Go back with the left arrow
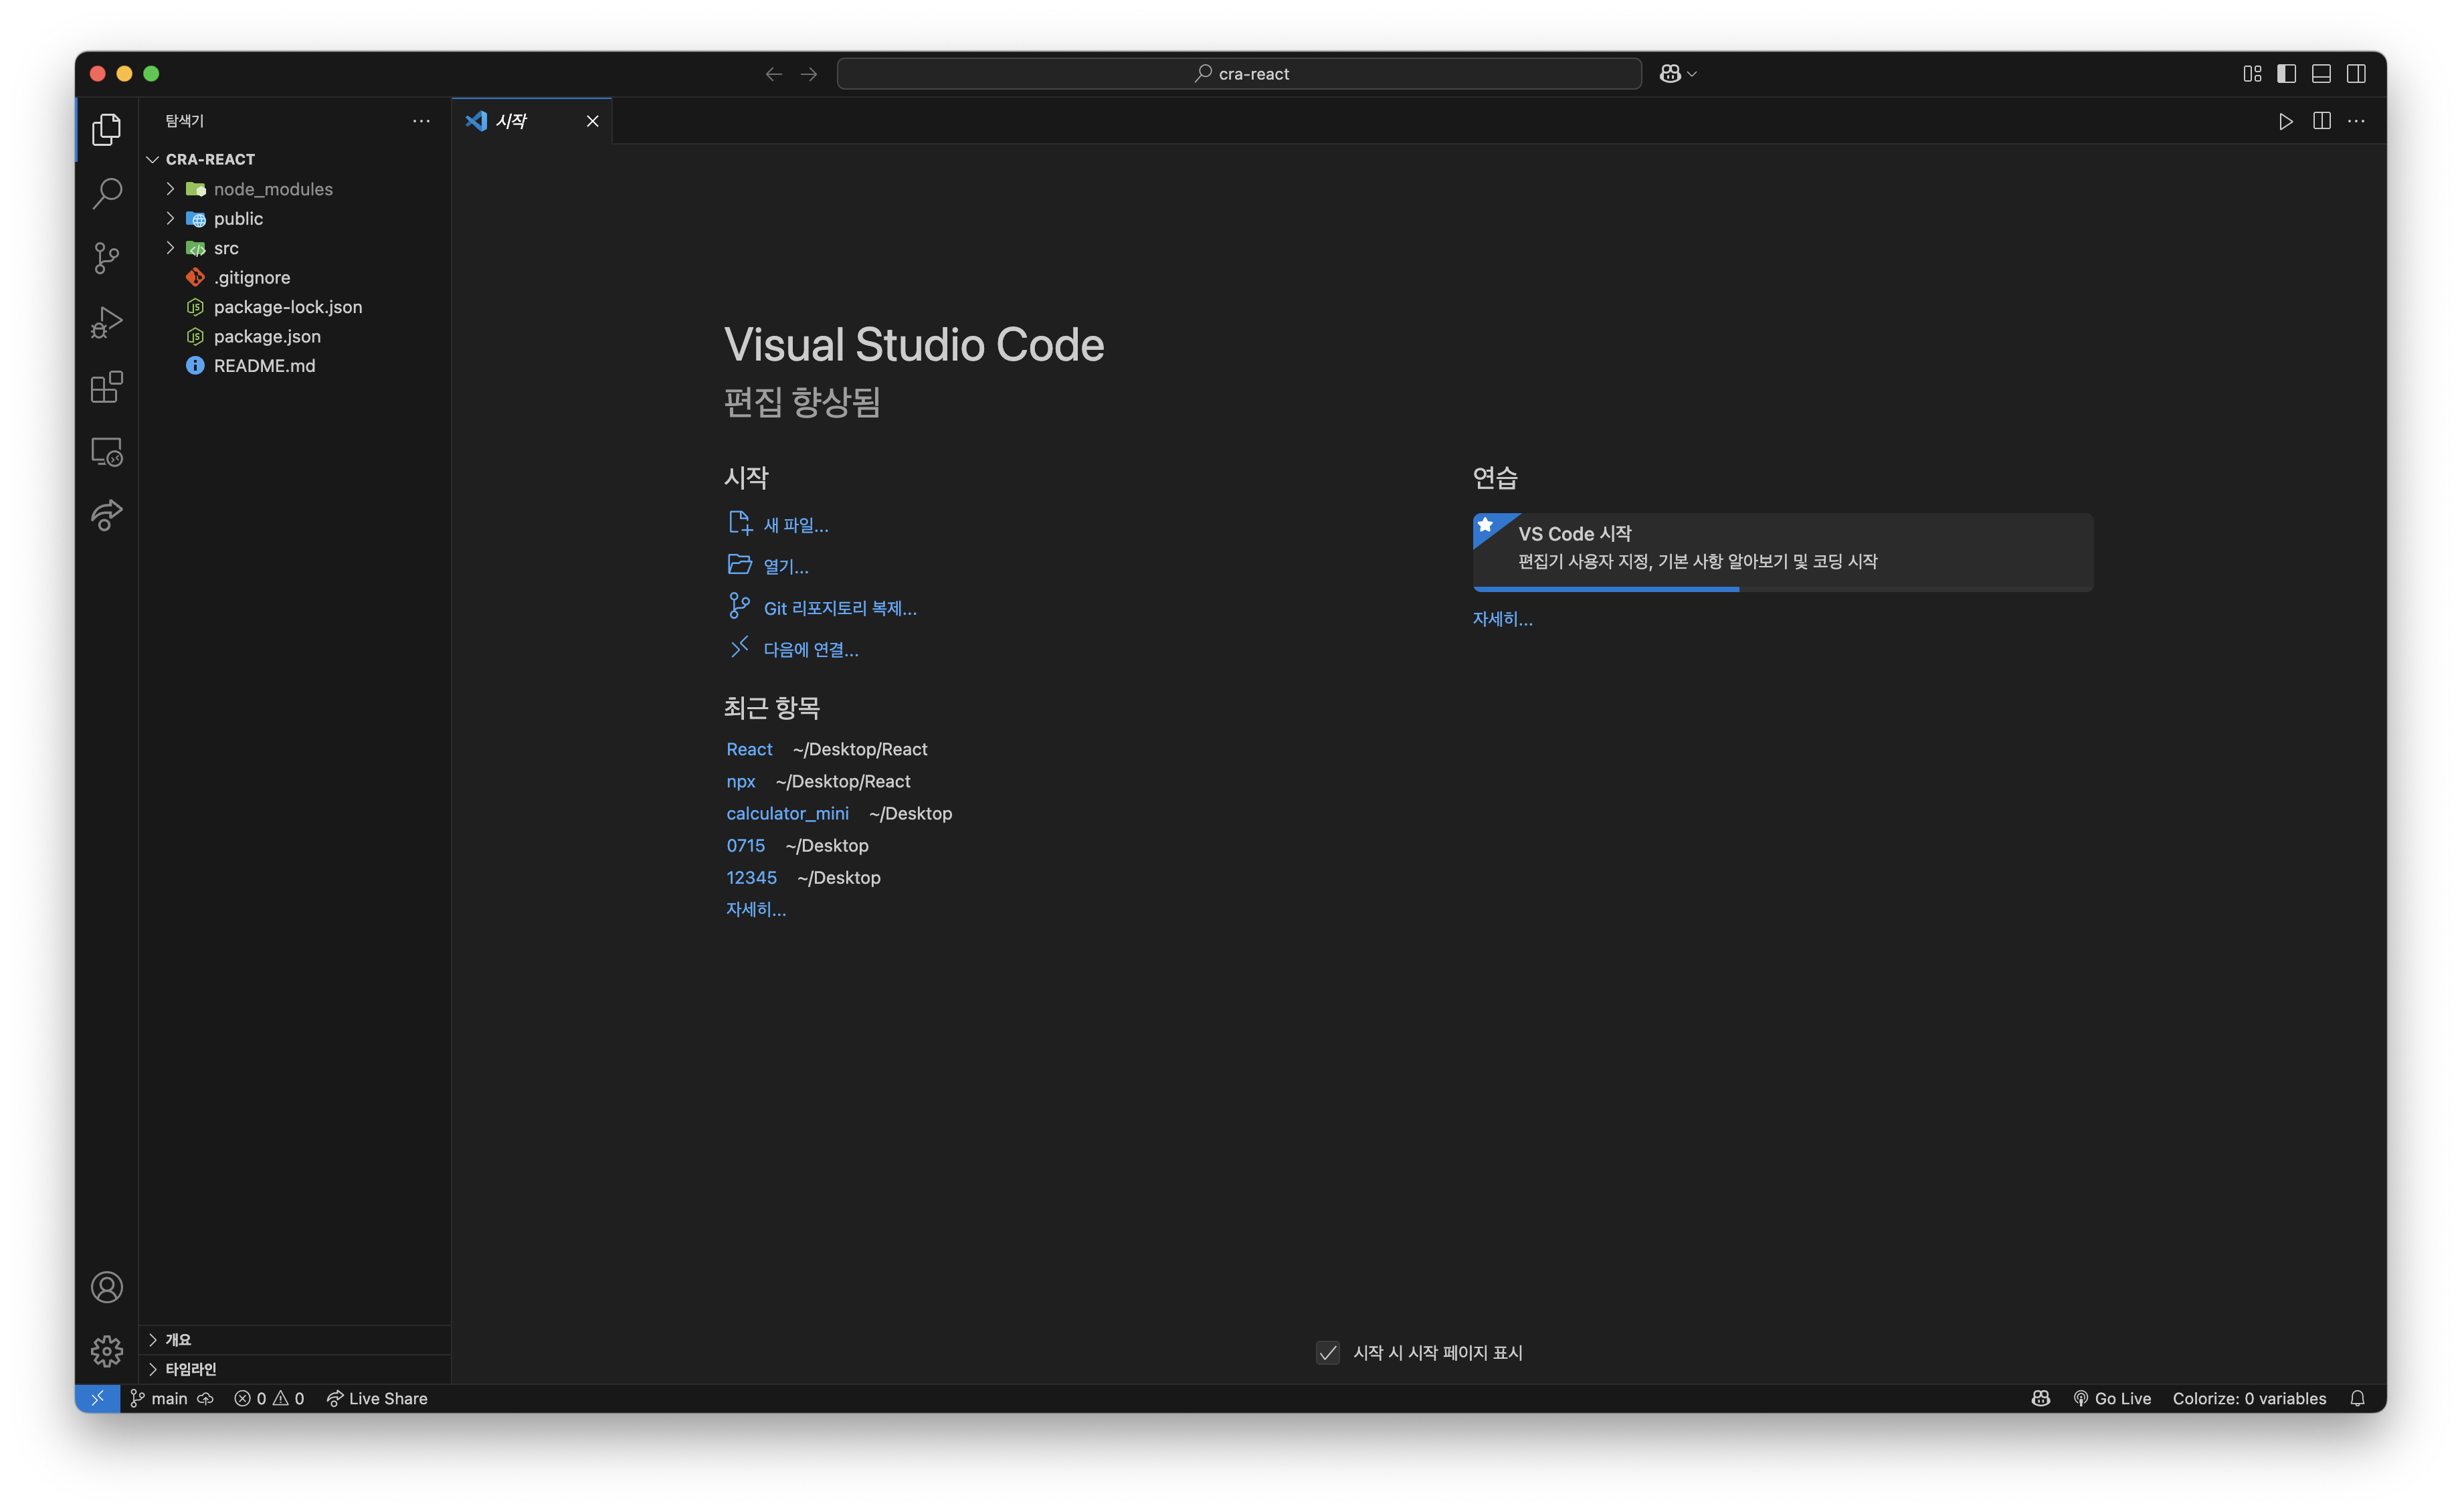The height and width of the screenshot is (1512, 2462). point(773,74)
